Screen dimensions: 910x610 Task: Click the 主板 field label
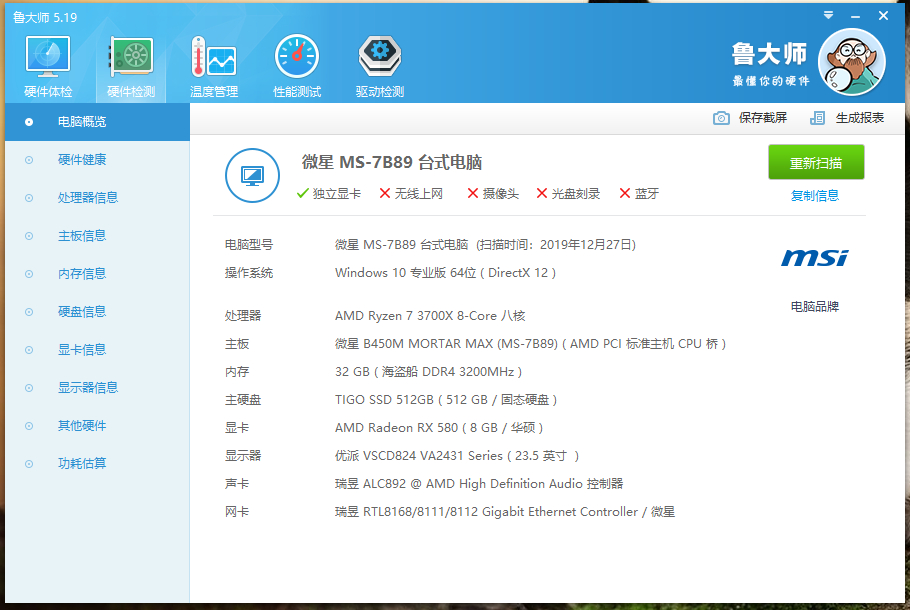click(x=237, y=344)
